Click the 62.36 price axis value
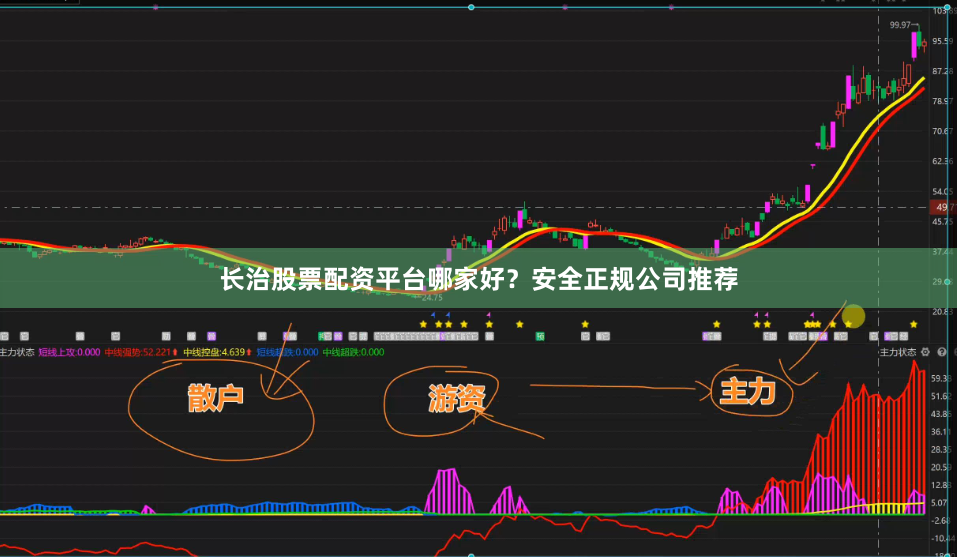 [943, 161]
